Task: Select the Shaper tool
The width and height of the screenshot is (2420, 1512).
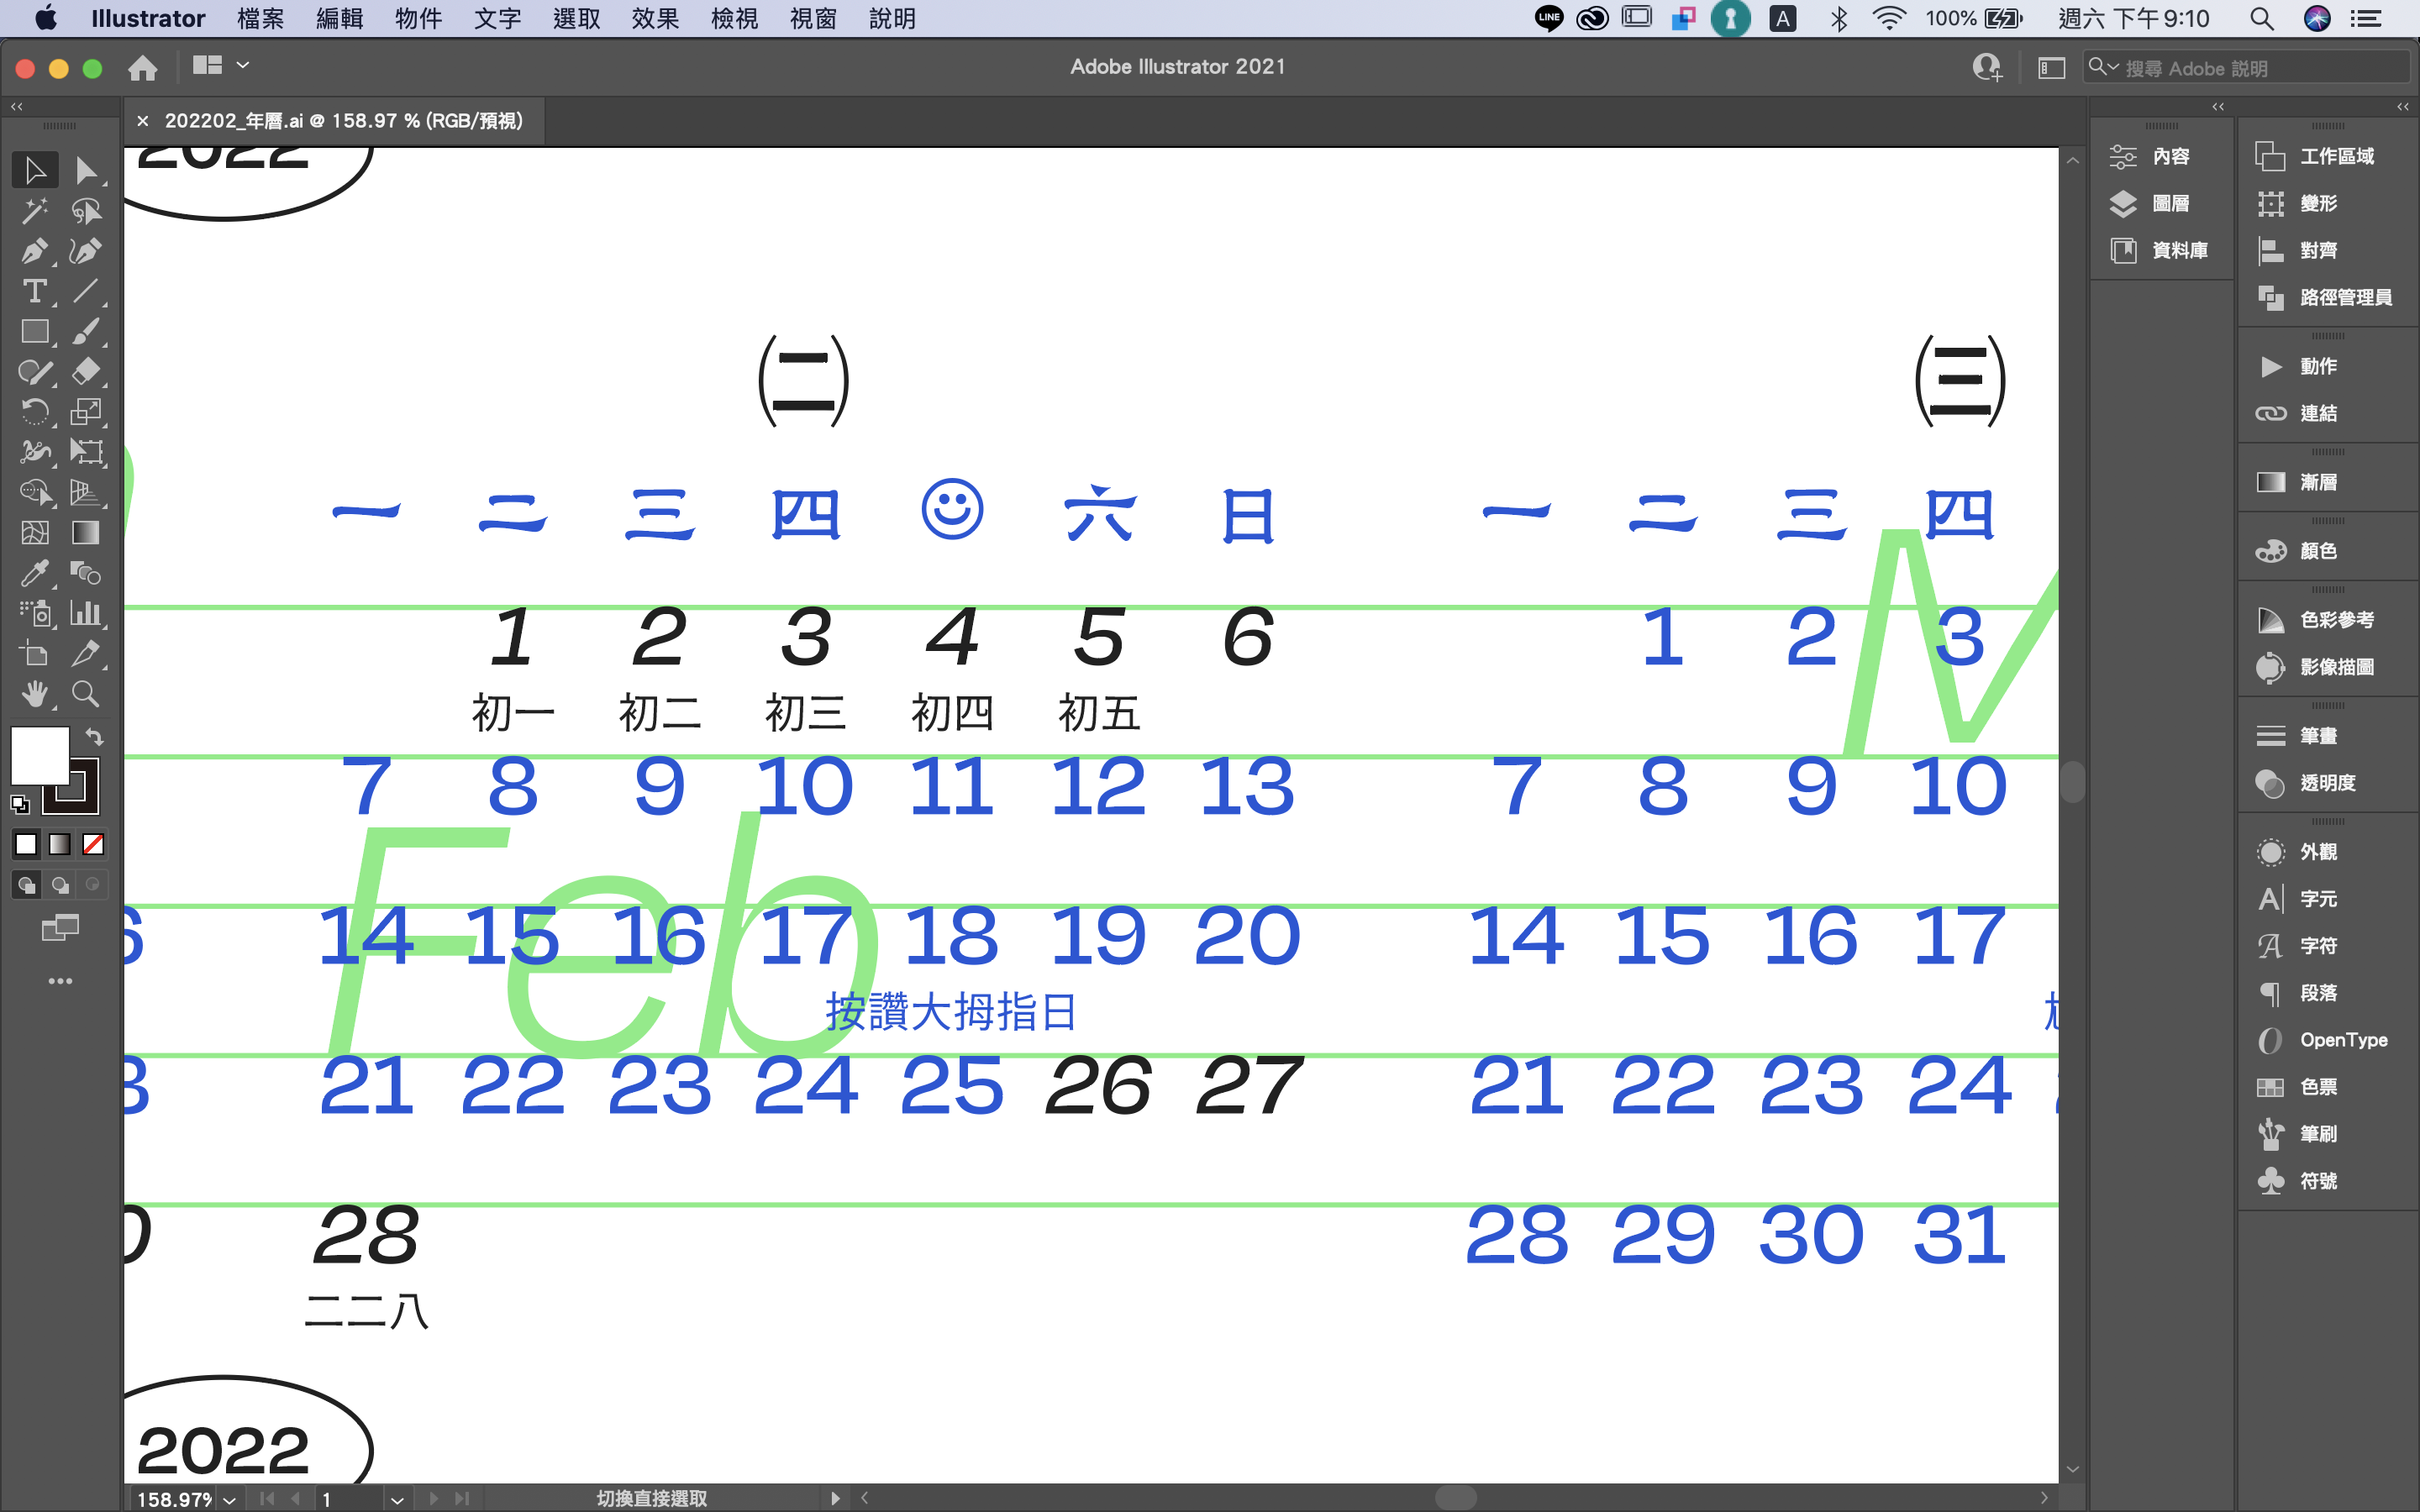Action: tap(35, 371)
